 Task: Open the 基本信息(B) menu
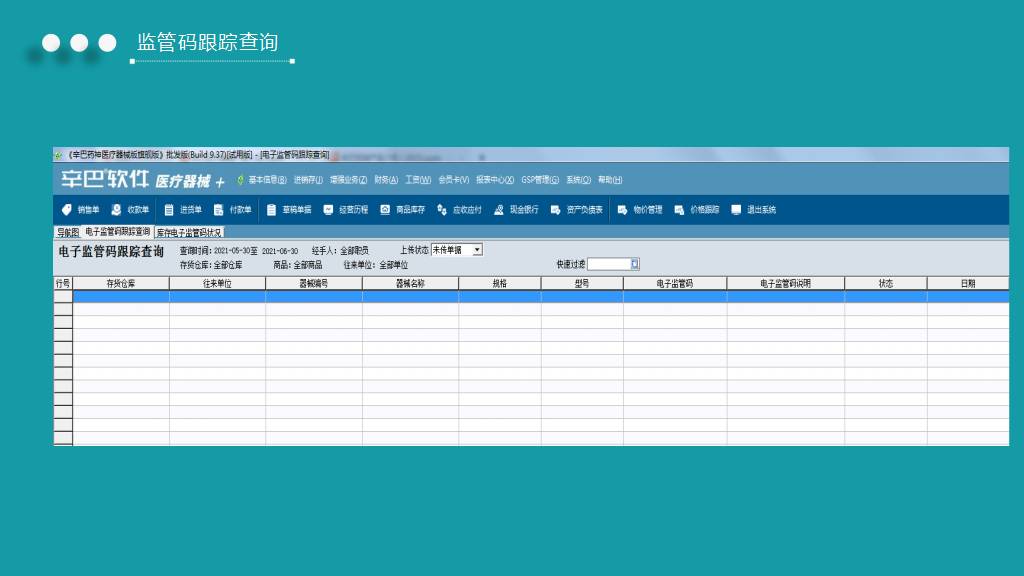(267, 180)
